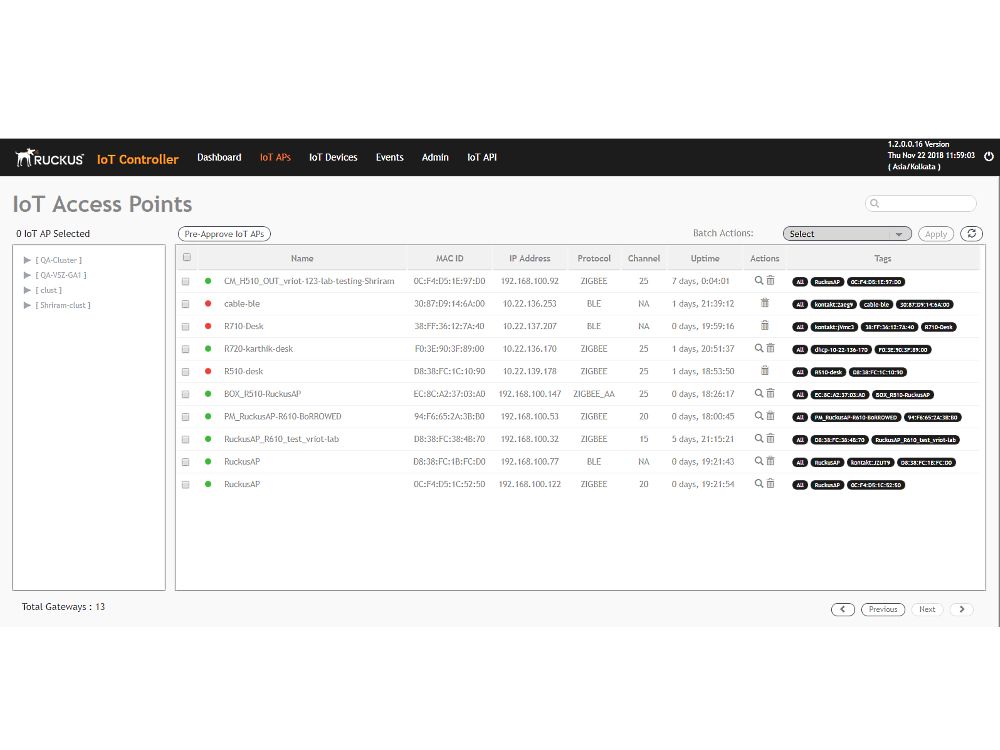Click RuckusAP tag on CM_H510_OUT_vriot row
Viewport: 1000px width, 750px height.
tap(827, 282)
